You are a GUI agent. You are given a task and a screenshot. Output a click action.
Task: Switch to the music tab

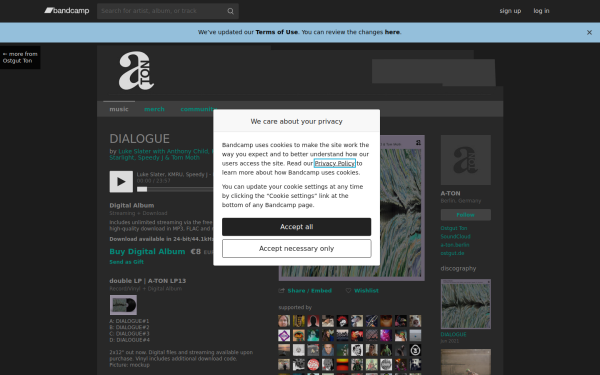coord(119,109)
